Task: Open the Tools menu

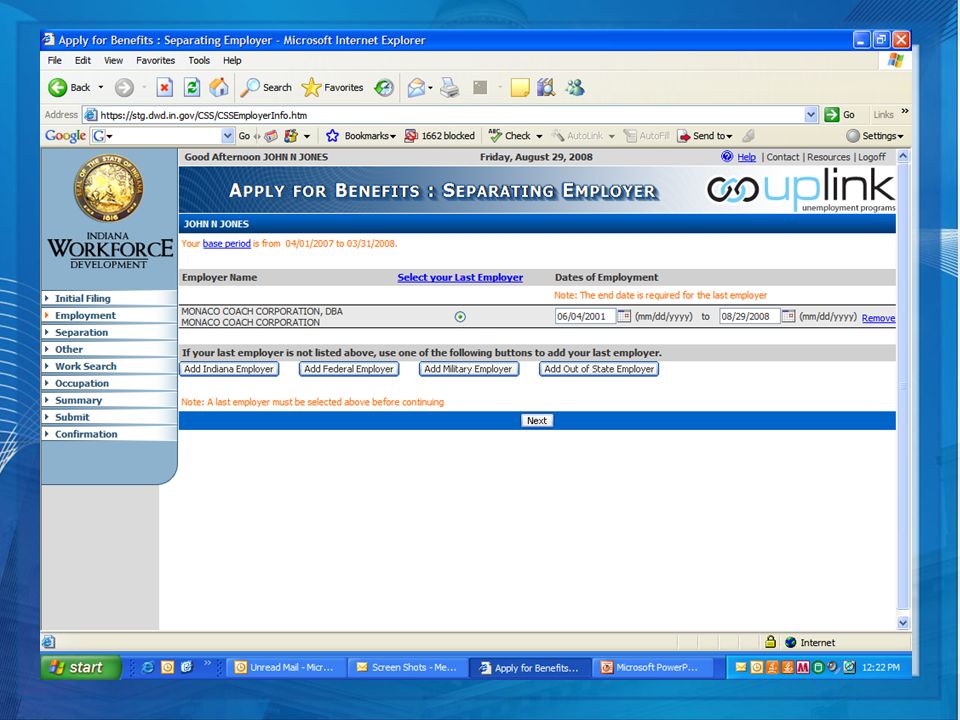Action: [x=199, y=61]
